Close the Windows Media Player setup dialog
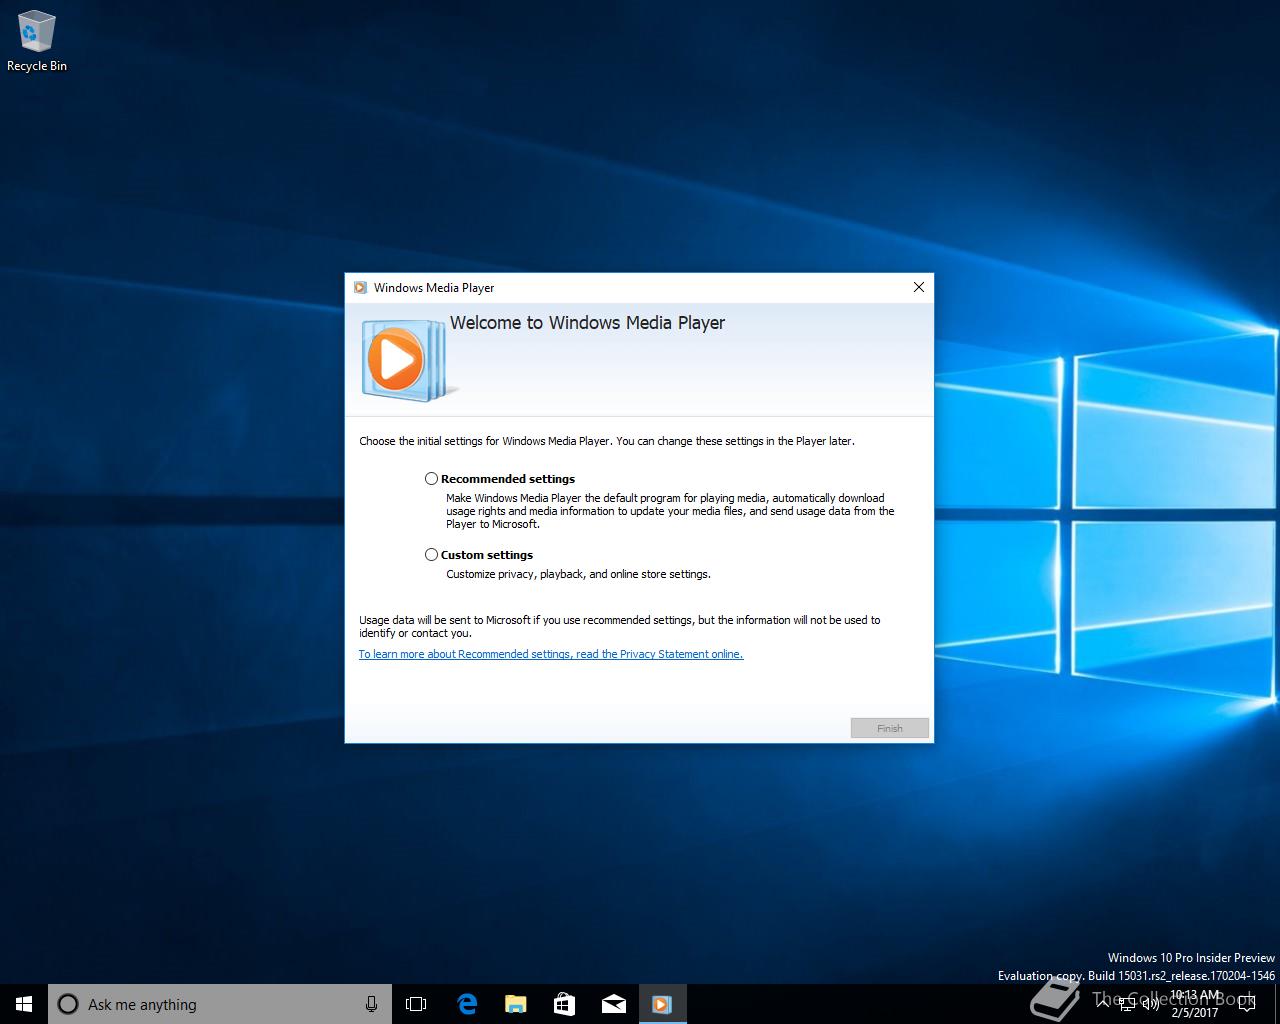Screen dimensions: 1280x1024 (919, 287)
